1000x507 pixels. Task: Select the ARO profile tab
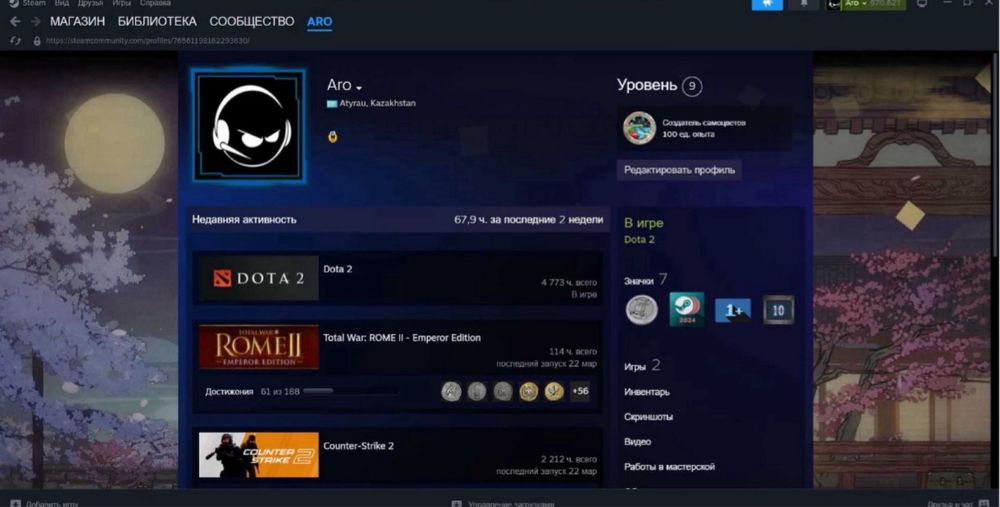click(x=320, y=22)
